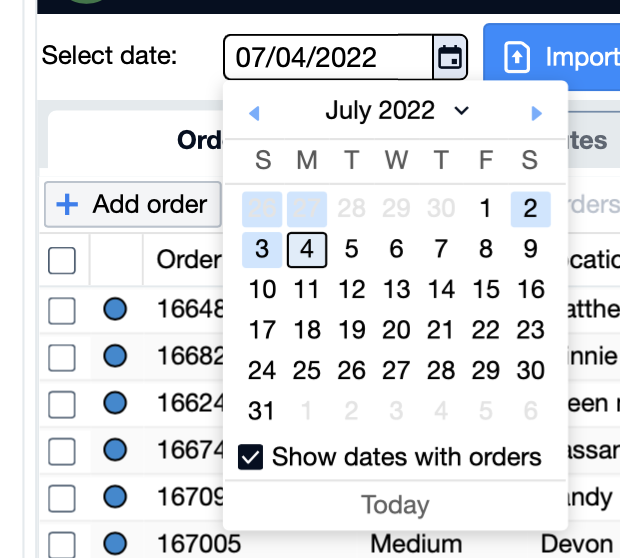
Task: Select July 15 in the calendar
Action: pyautogui.click(x=486, y=290)
